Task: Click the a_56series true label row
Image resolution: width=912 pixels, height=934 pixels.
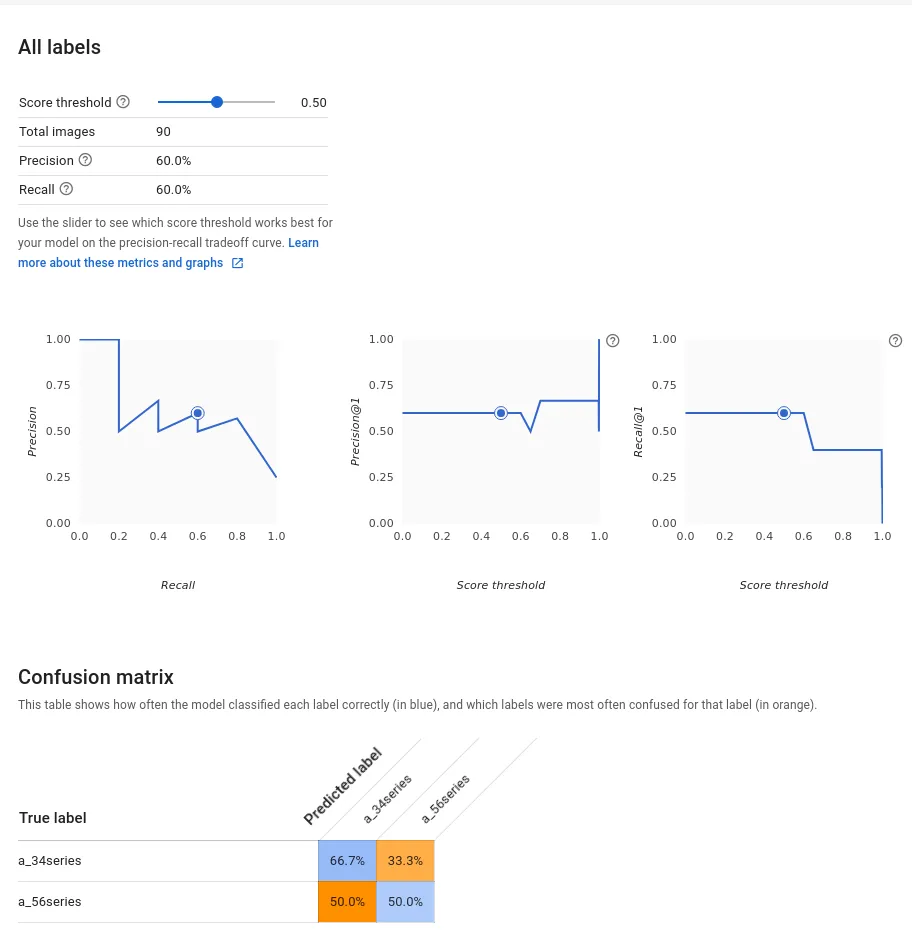Action: pos(50,902)
